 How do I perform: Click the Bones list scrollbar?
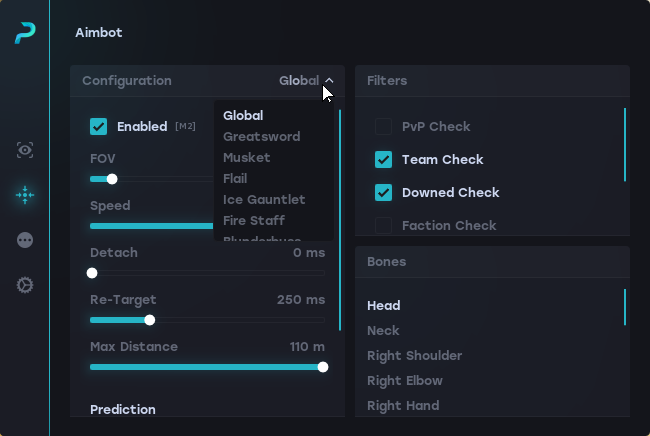(625, 307)
